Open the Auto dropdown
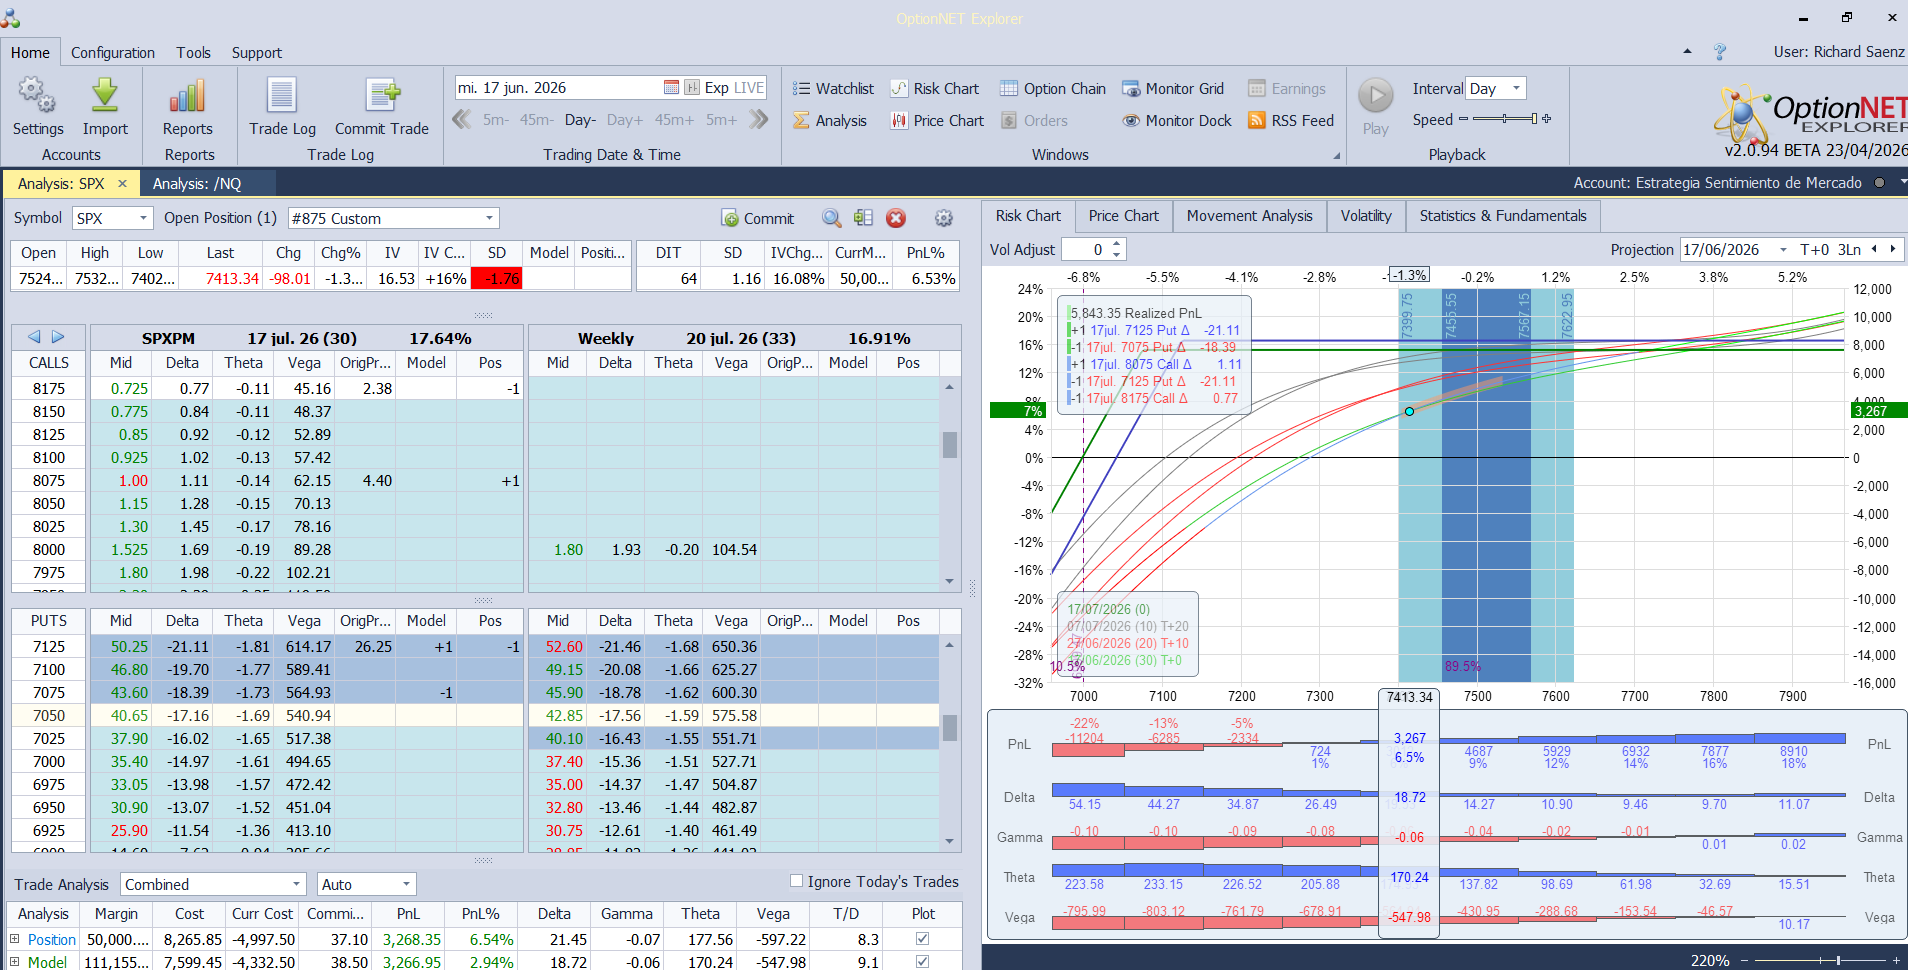 (x=406, y=884)
